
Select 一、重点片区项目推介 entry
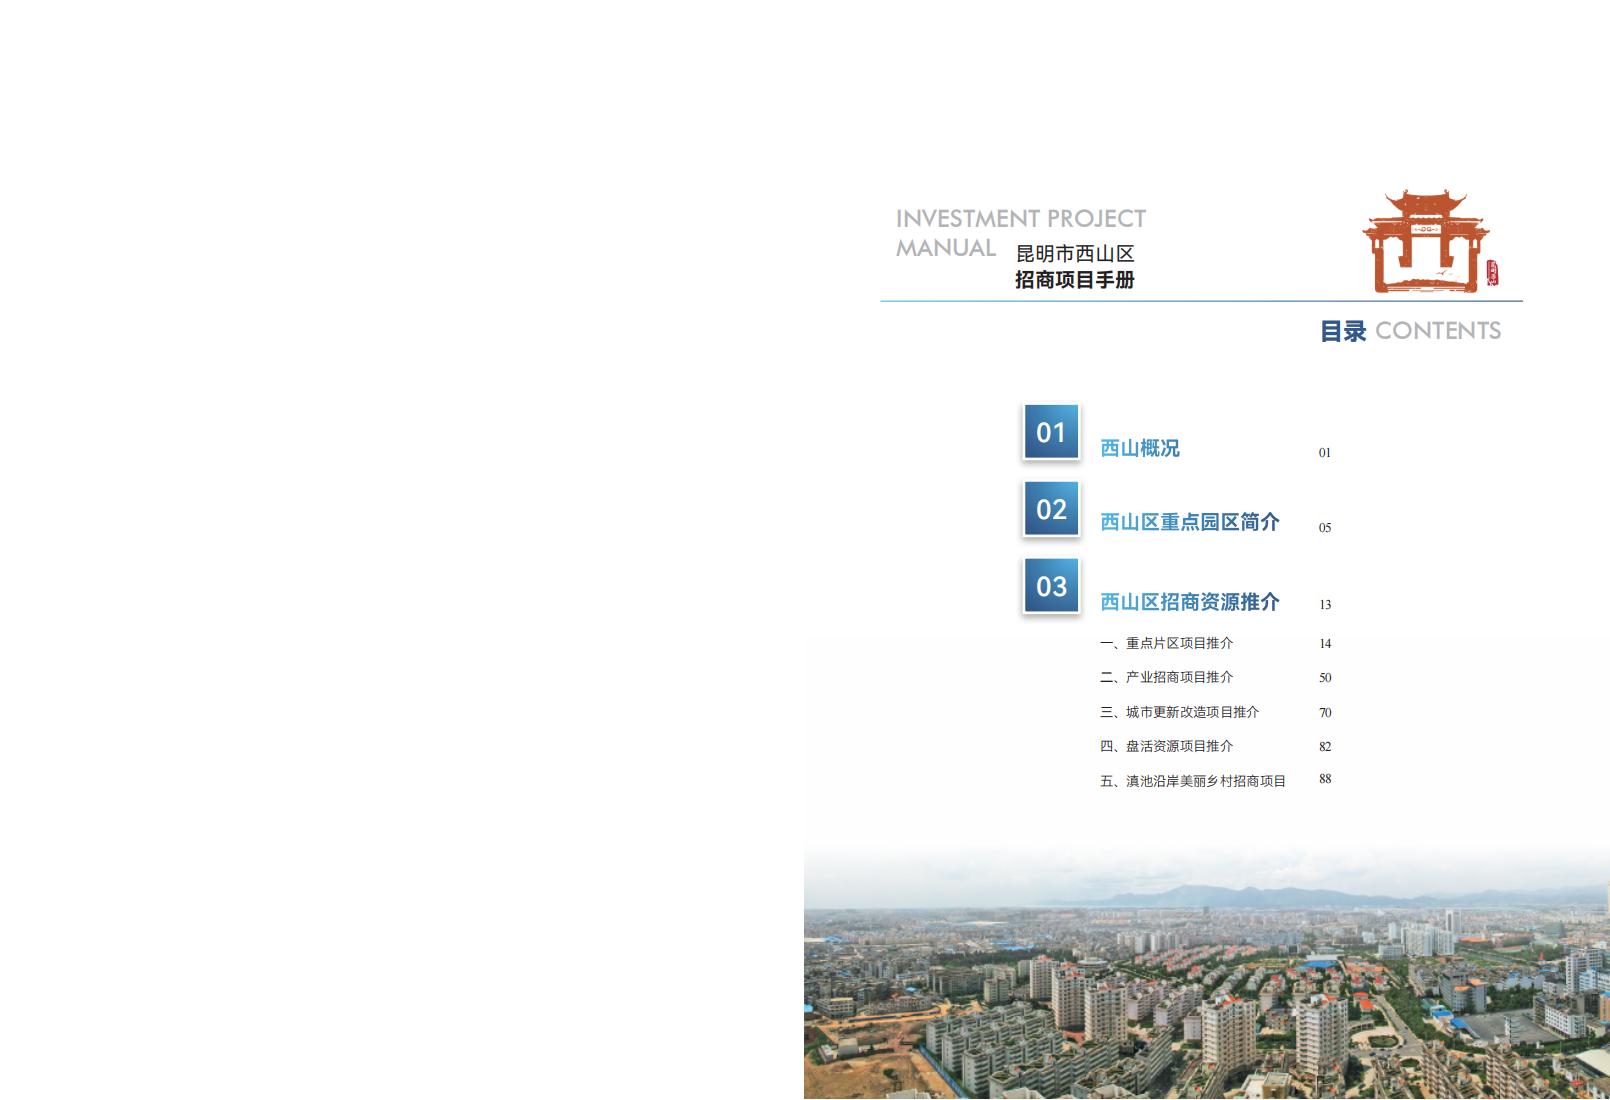pyautogui.click(x=1167, y=643)
